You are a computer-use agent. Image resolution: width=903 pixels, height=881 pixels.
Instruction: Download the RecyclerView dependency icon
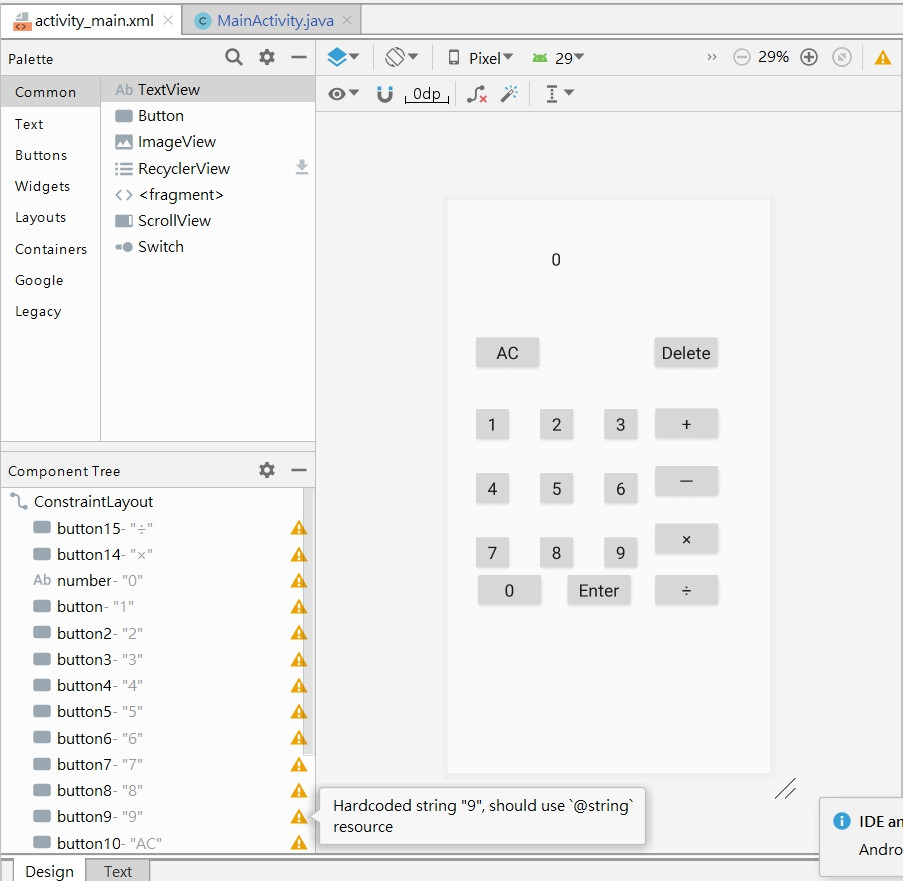click(x=302, y=167)
